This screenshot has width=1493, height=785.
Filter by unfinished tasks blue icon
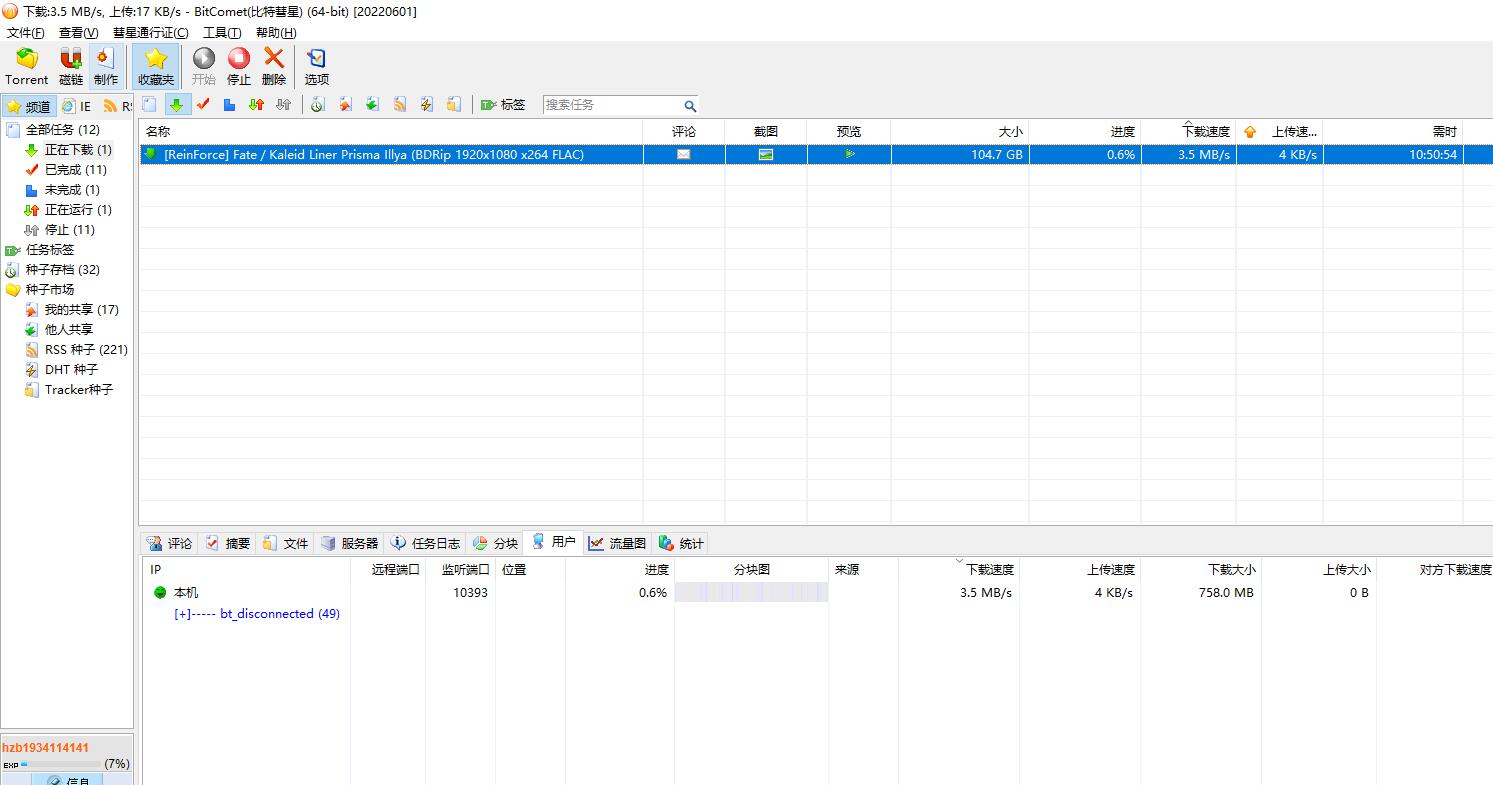pos(229,104)
